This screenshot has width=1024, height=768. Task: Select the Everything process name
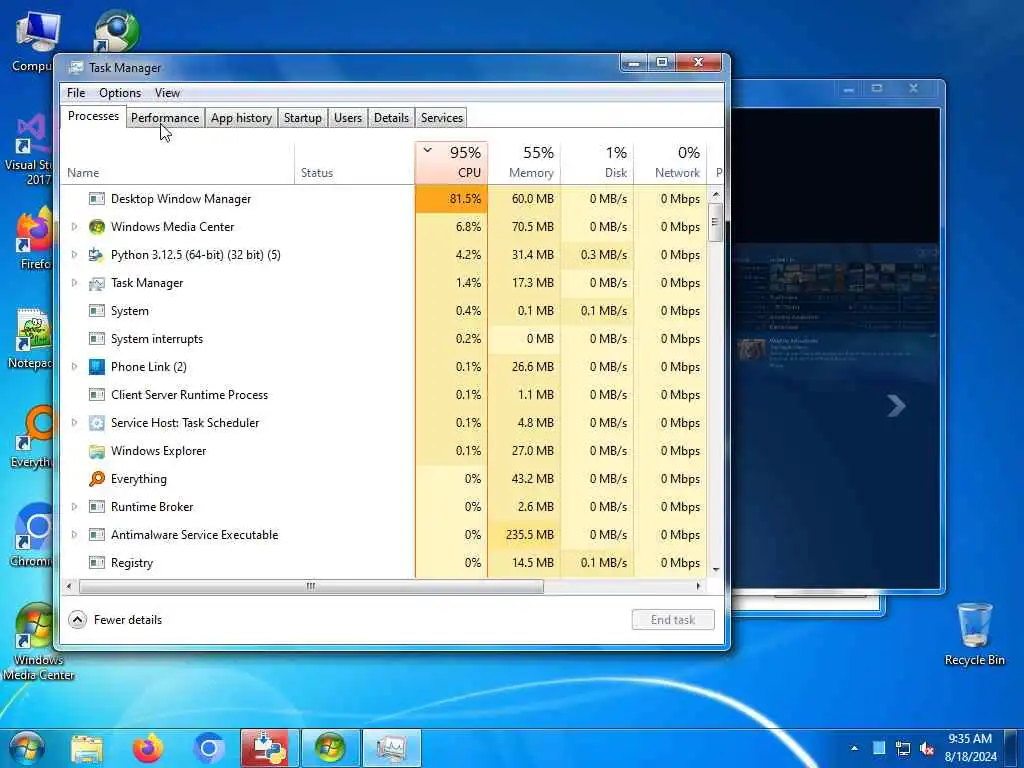coord(138,479)
